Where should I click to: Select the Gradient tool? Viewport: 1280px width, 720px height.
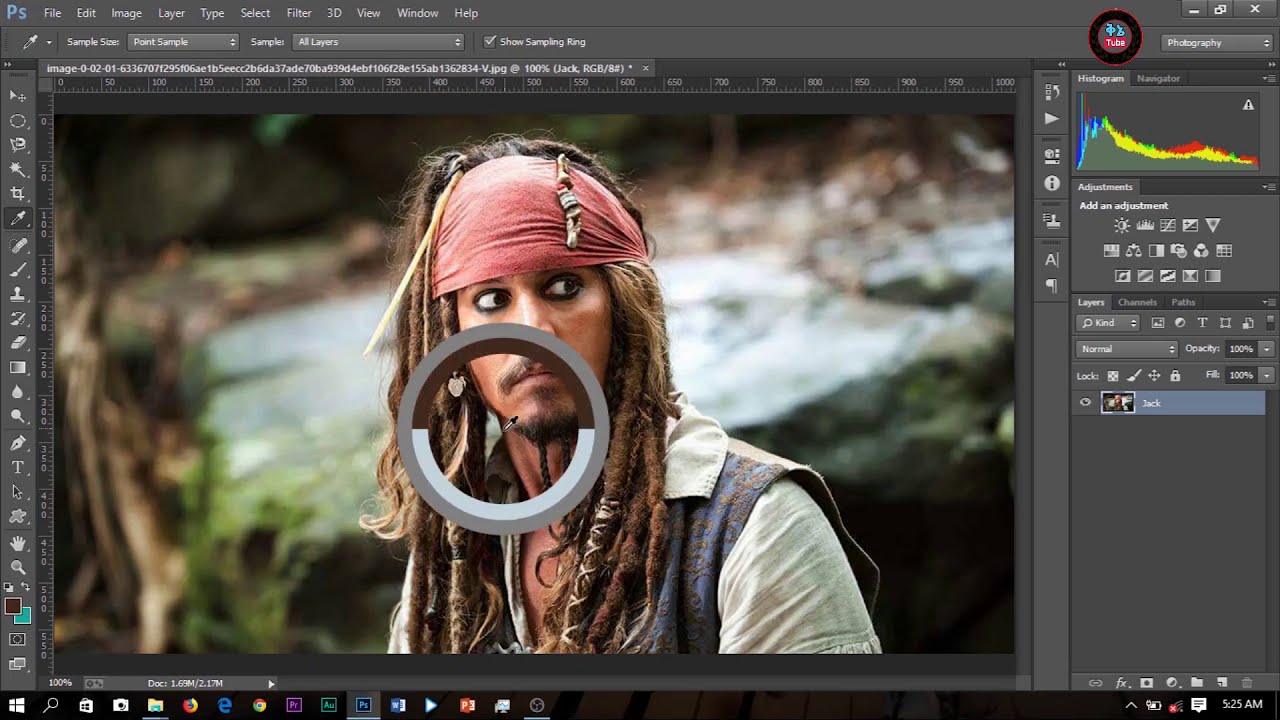click(x=18, y=368)
